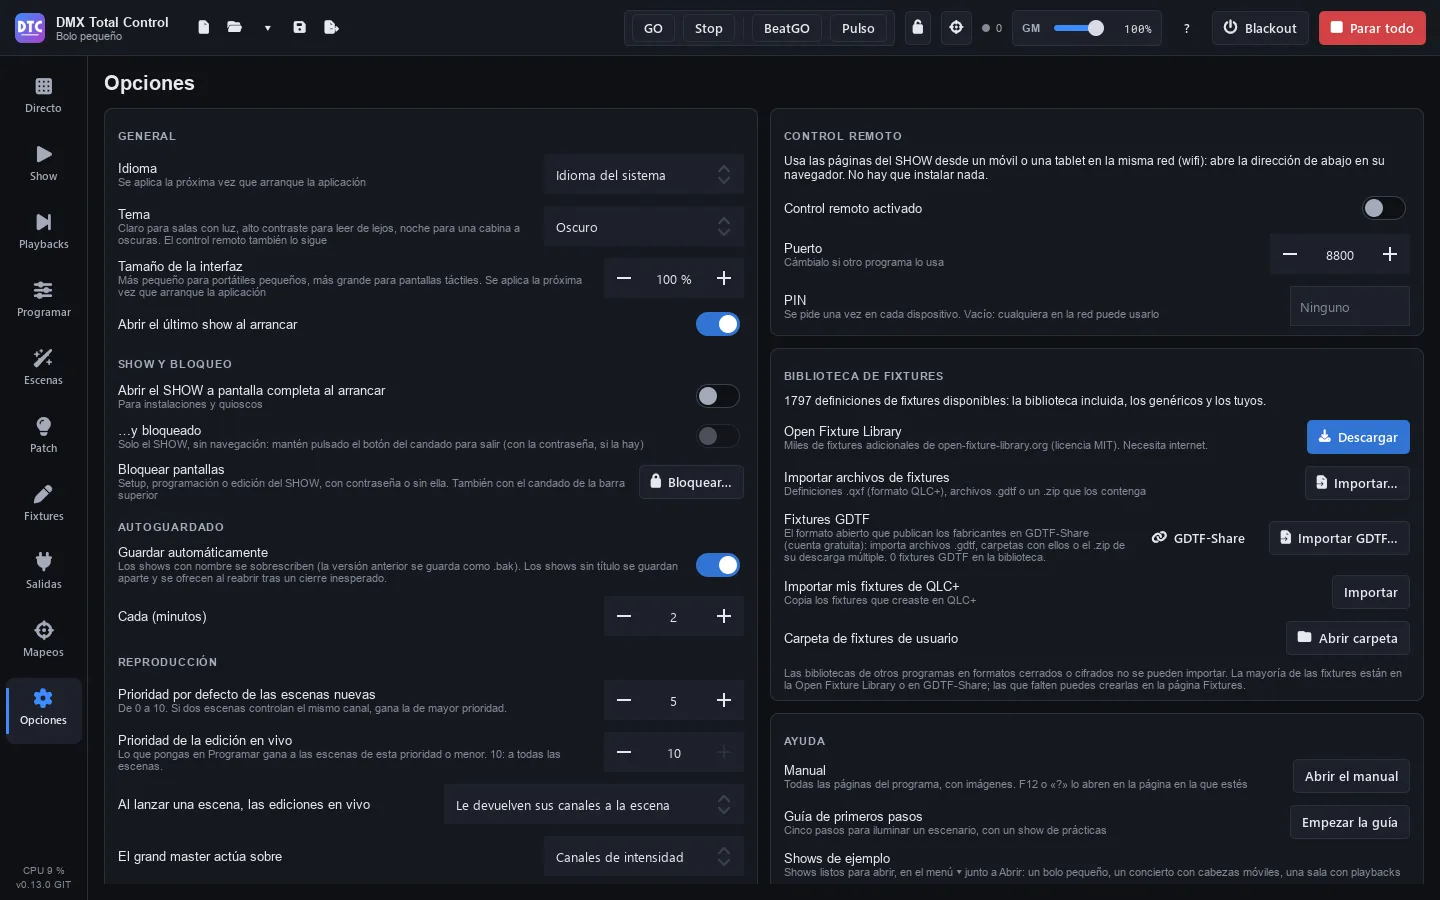Open the 'Al lanzar una escena' dropdown

coord(594,805)
